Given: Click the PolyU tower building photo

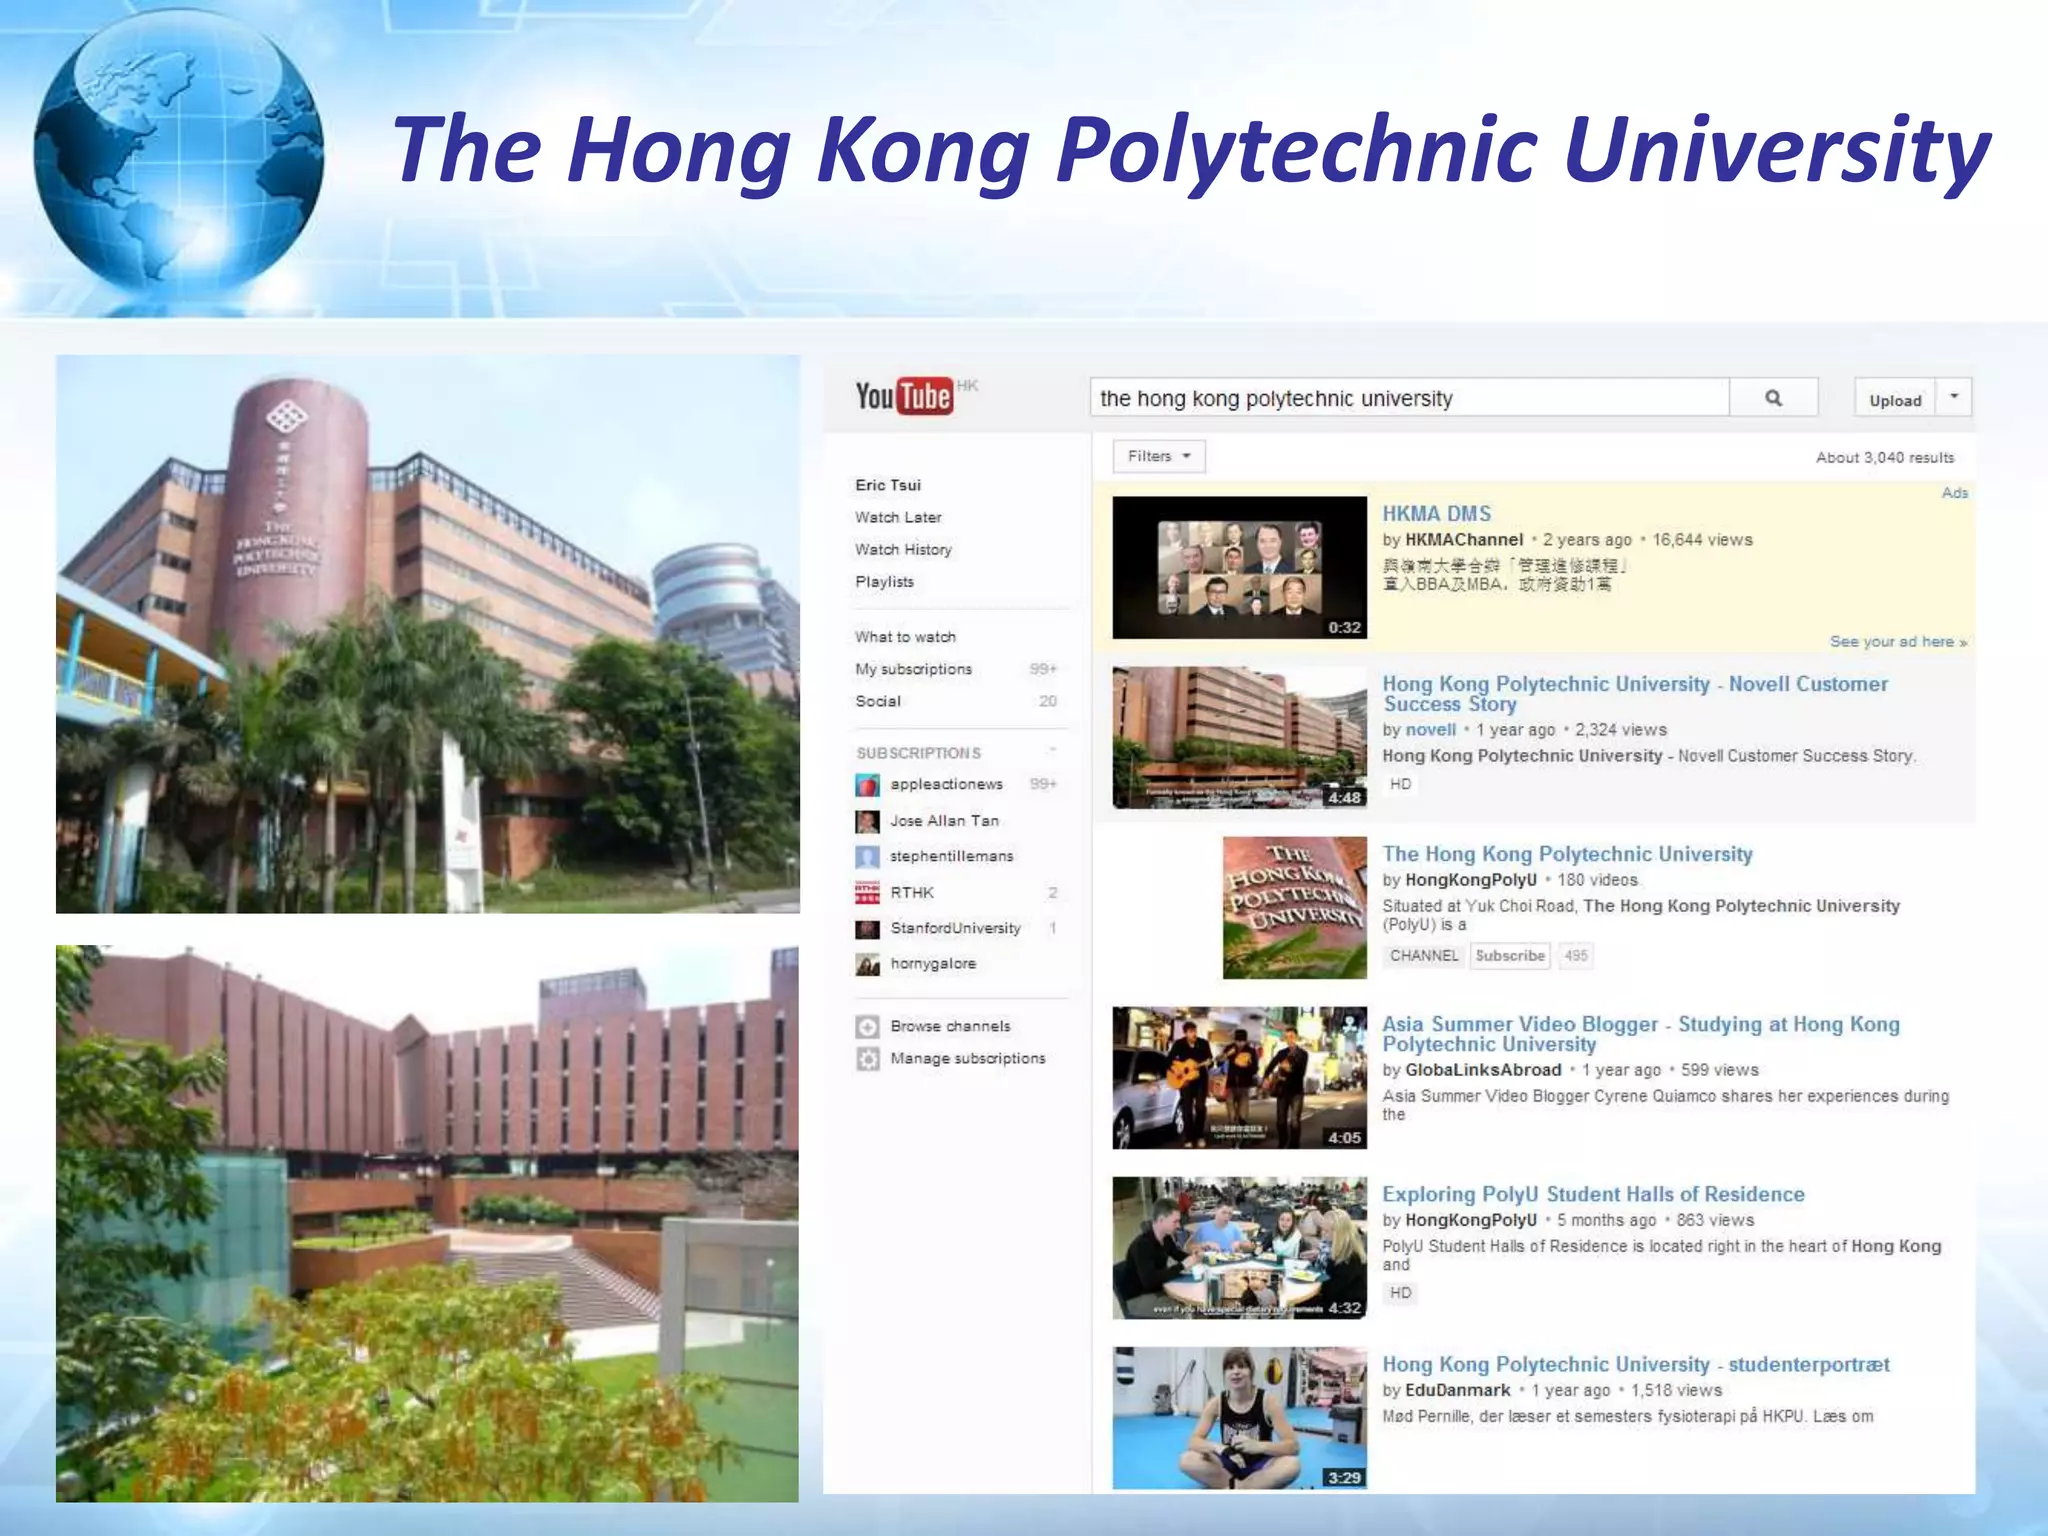Looking at the screenshot, I should (x=427, y=634).
